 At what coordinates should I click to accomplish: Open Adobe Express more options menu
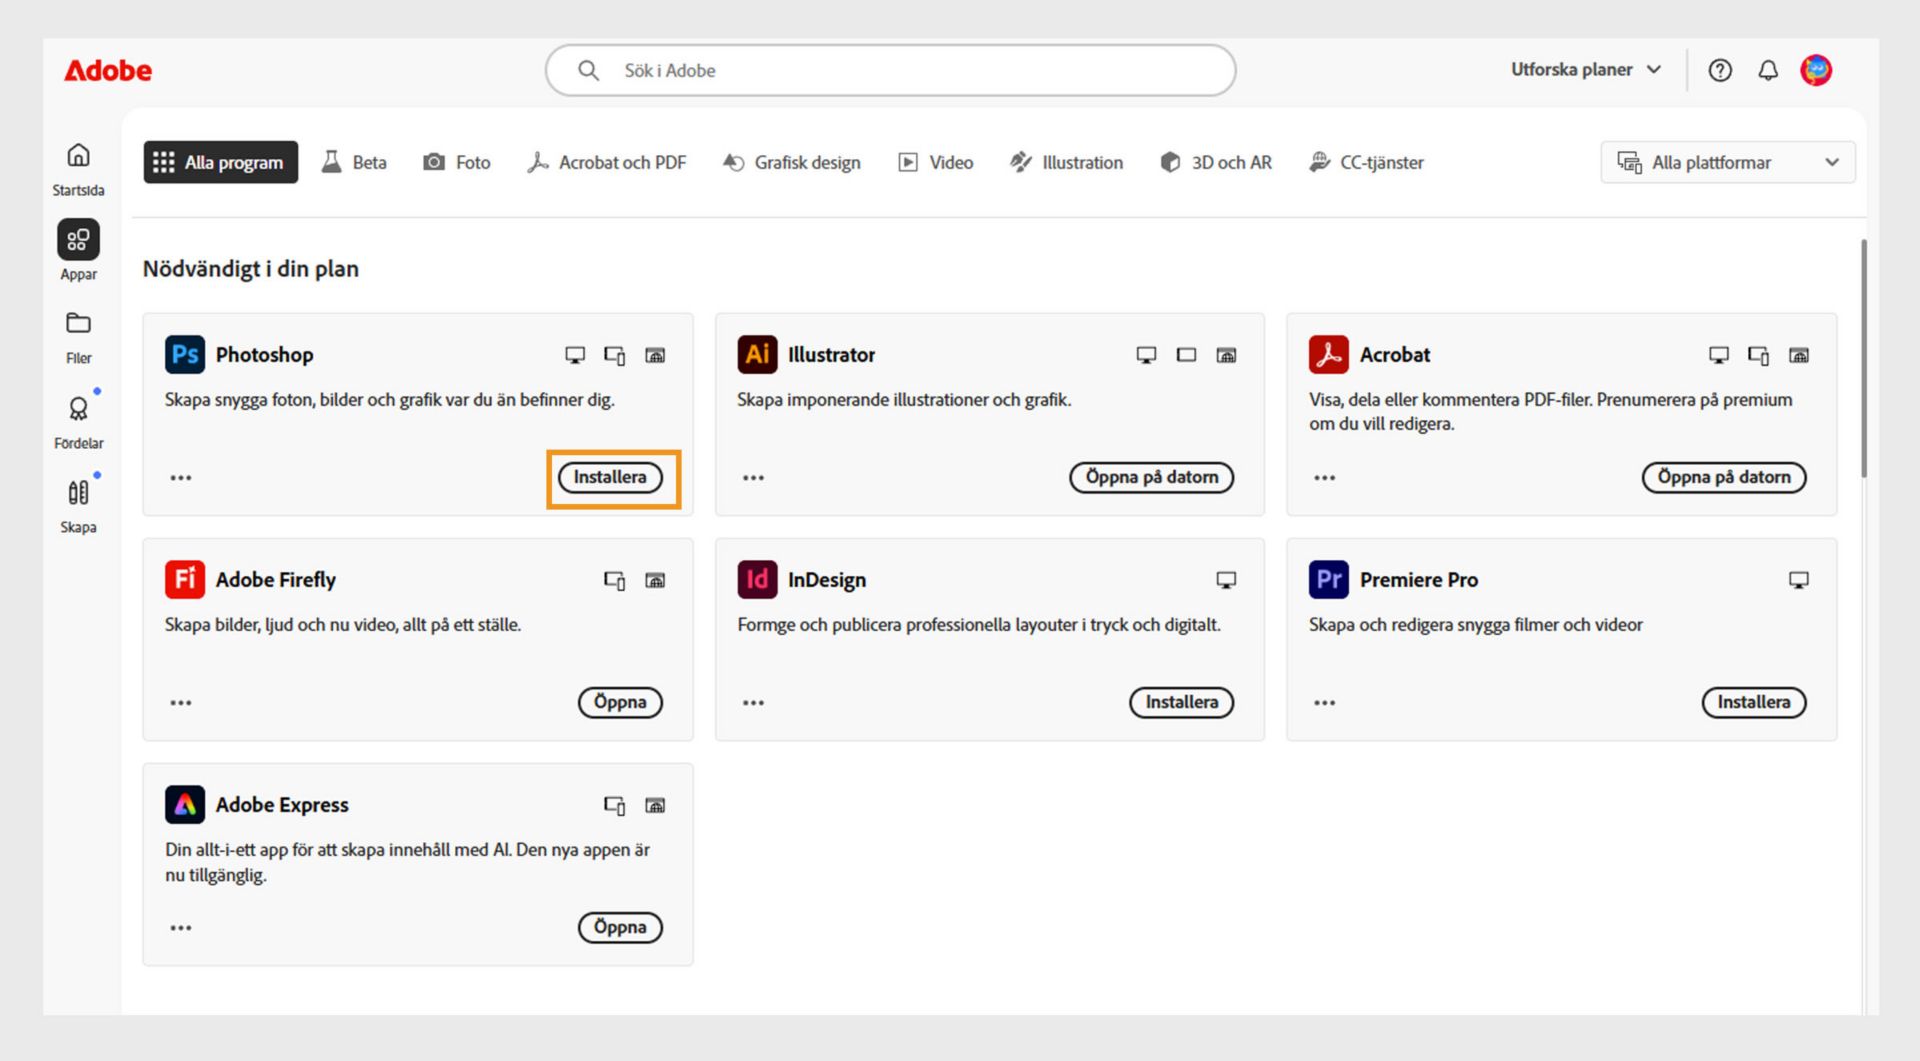(x=181, y=928)
